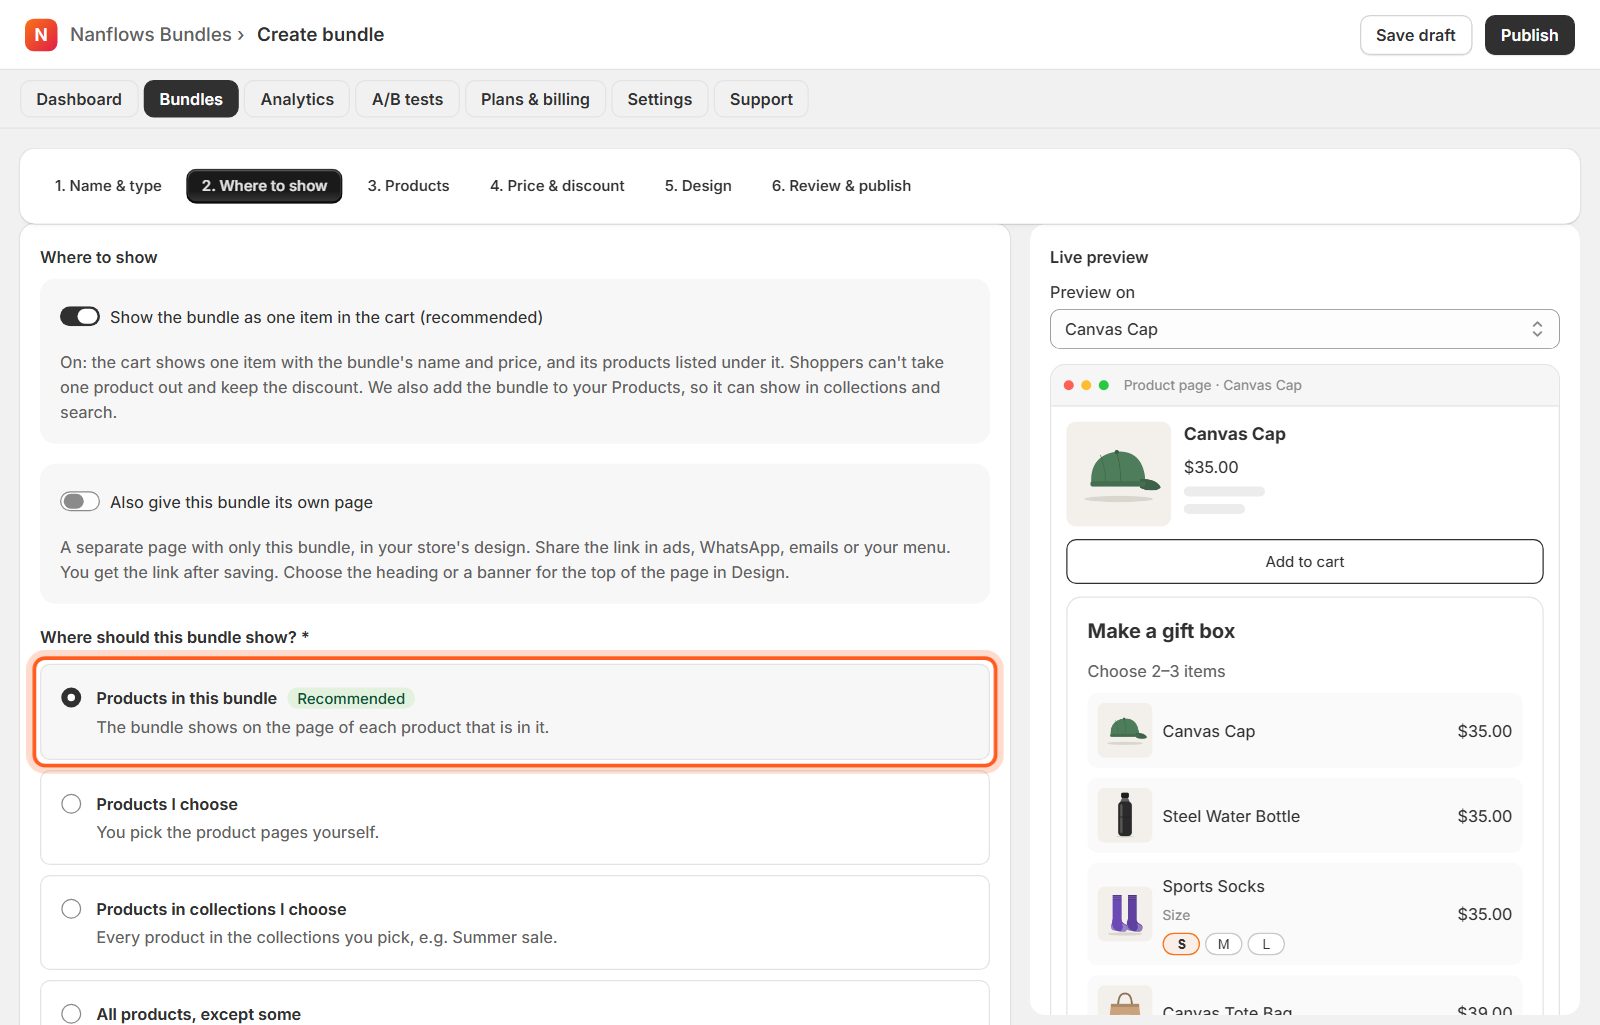Choose size M for Sports Socks
Image resolution: width=1600 pixels, height=1025 pixels.
[x=1223, y=944]
